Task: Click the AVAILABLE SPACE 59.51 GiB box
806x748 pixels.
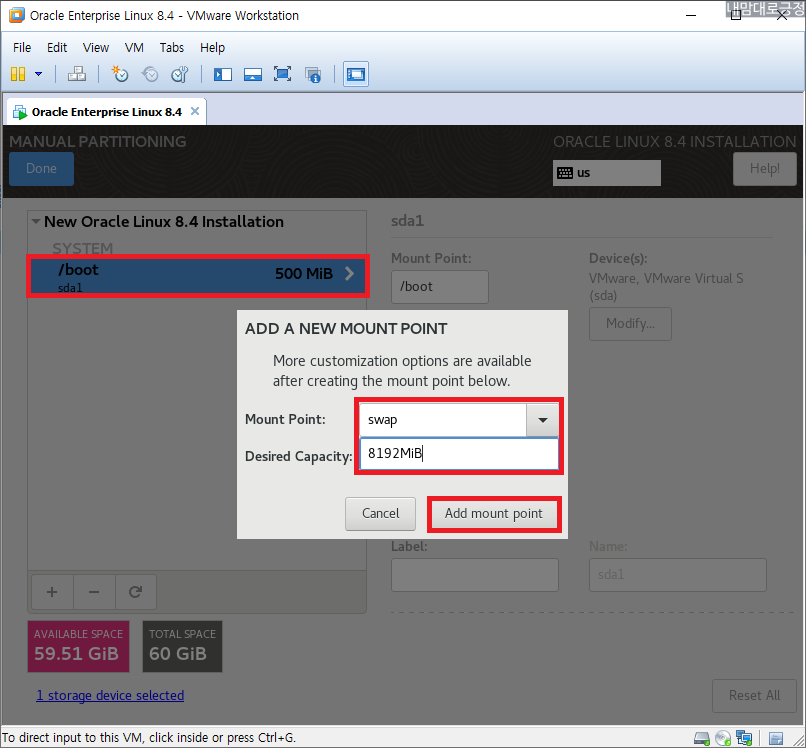Action: (x=78, y=646)
